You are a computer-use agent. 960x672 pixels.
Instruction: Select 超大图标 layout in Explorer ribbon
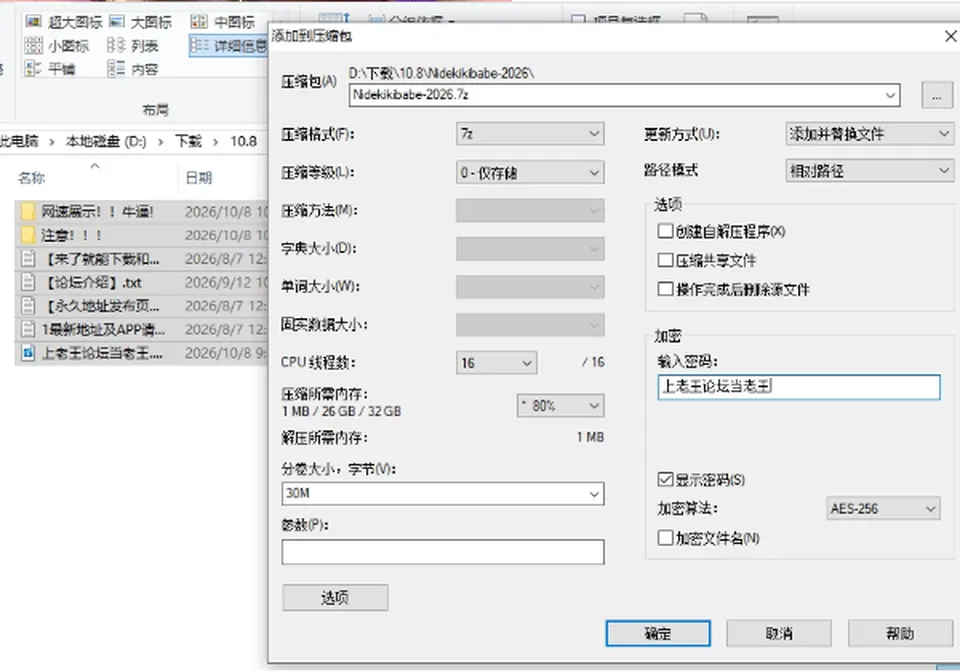[x=64, y=22]
